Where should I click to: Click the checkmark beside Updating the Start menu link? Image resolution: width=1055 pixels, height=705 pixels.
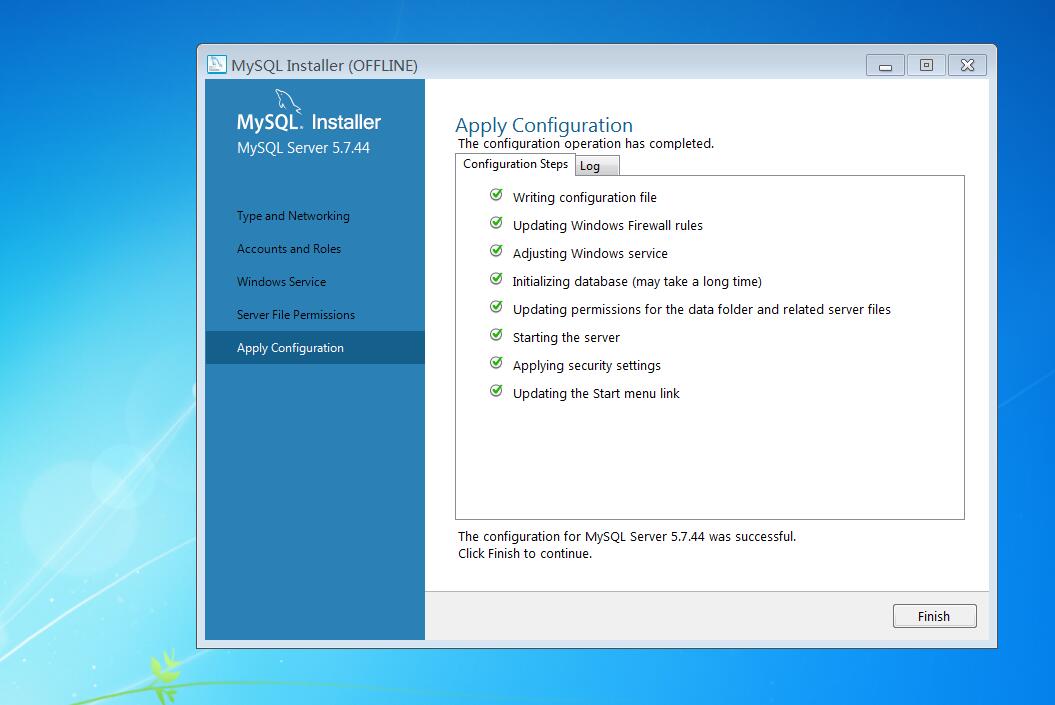496,391
